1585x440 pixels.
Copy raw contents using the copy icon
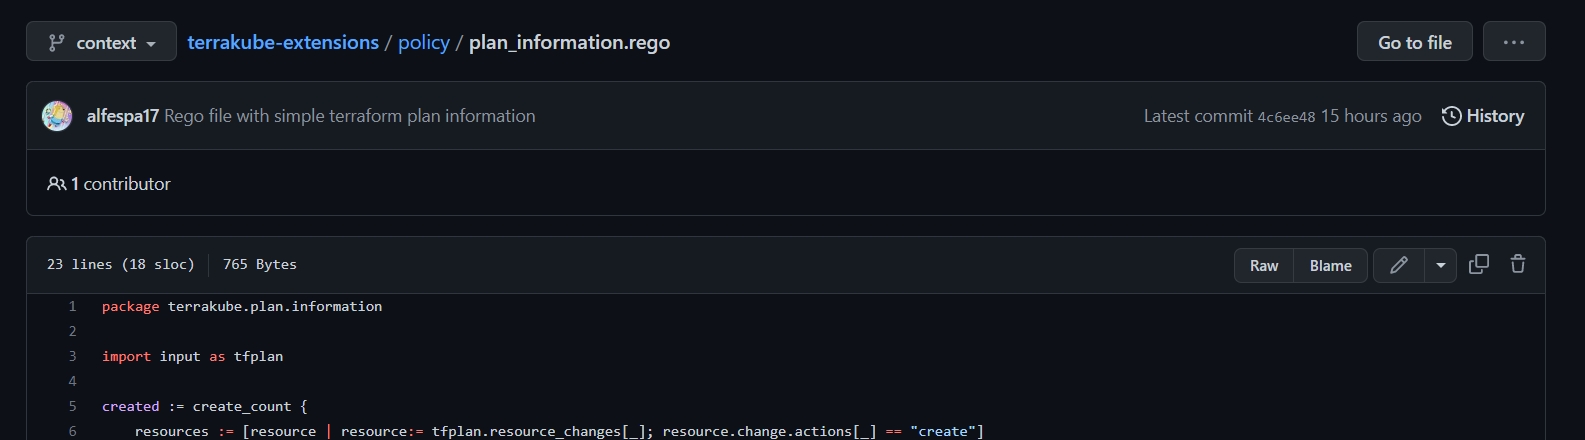pyautogui.click(x=1479, y=265)
